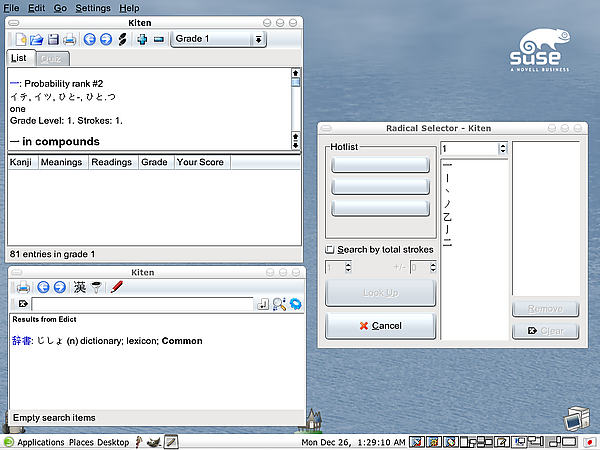Click the clock showing Mon Dec 26
600x450 pixels.
coord(353,442)
